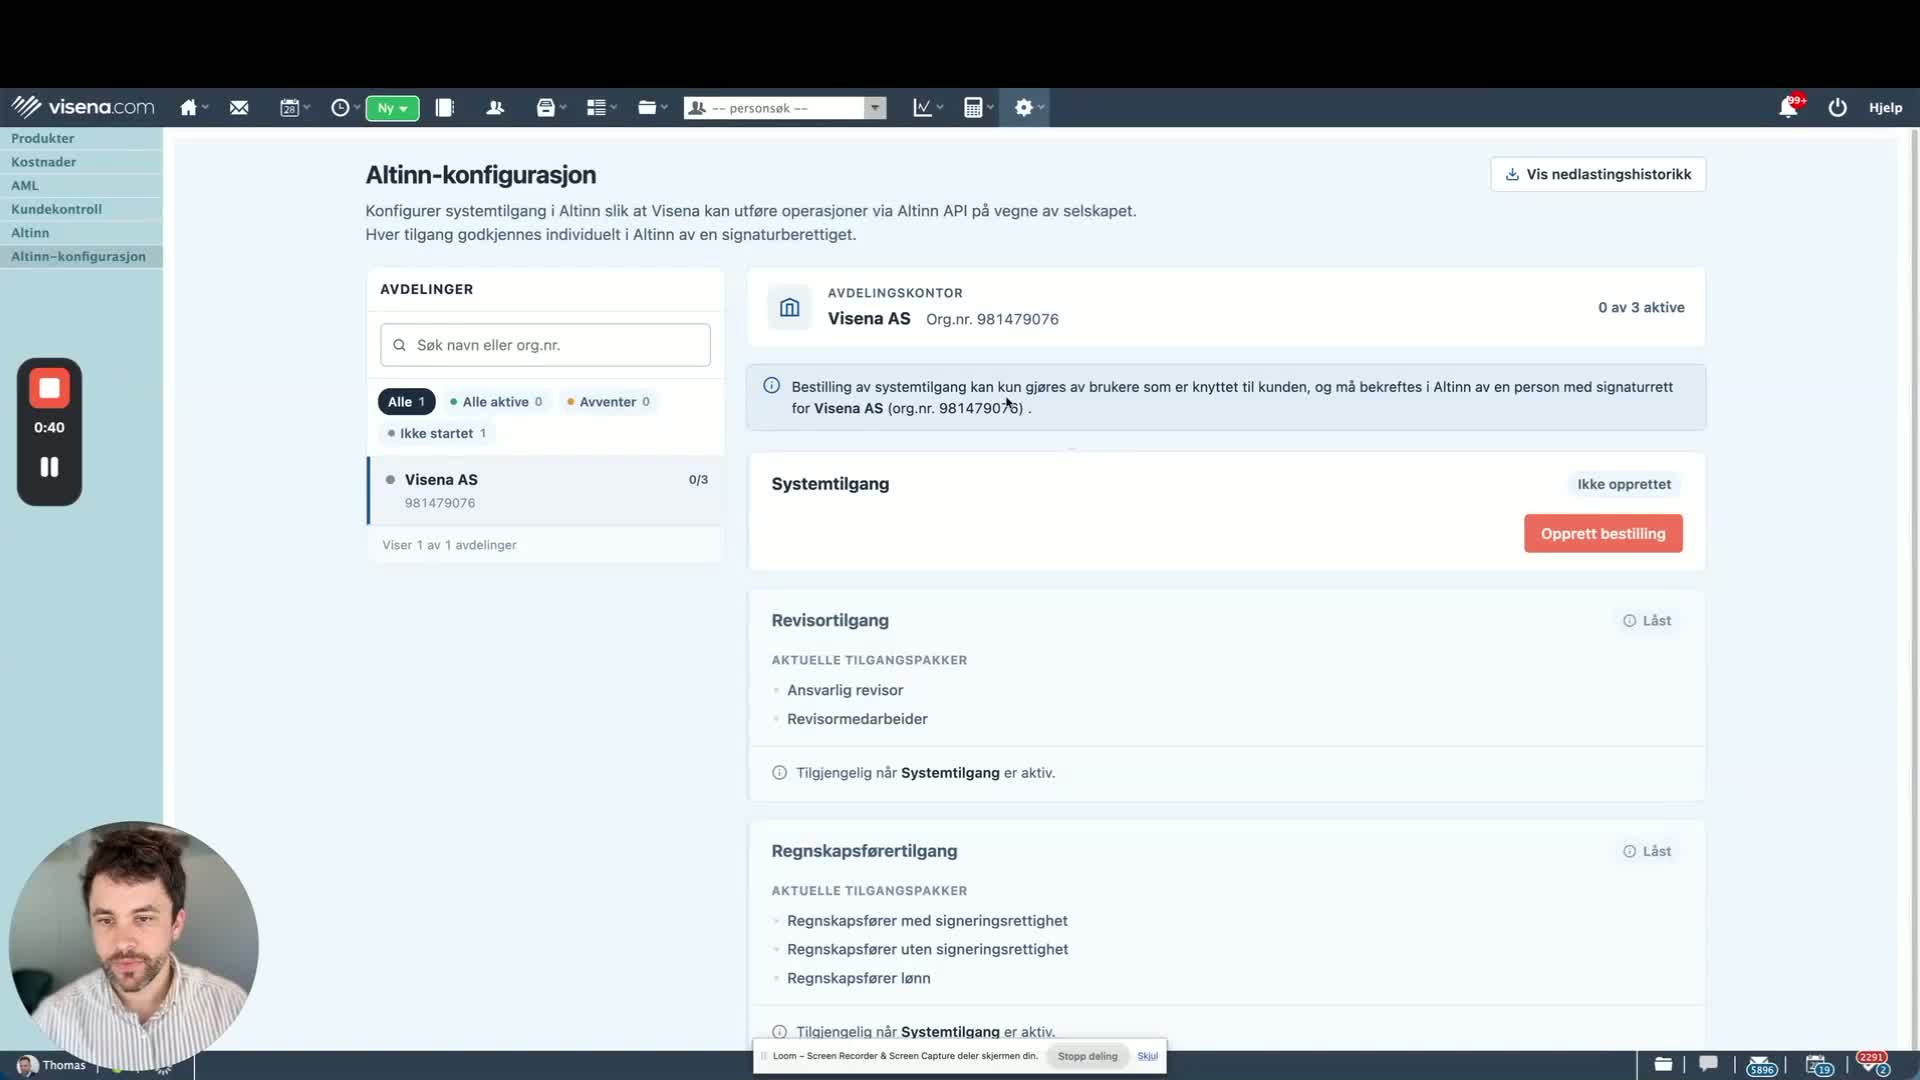Focus the Søk navn eller org.nr. field

[545, 345]
